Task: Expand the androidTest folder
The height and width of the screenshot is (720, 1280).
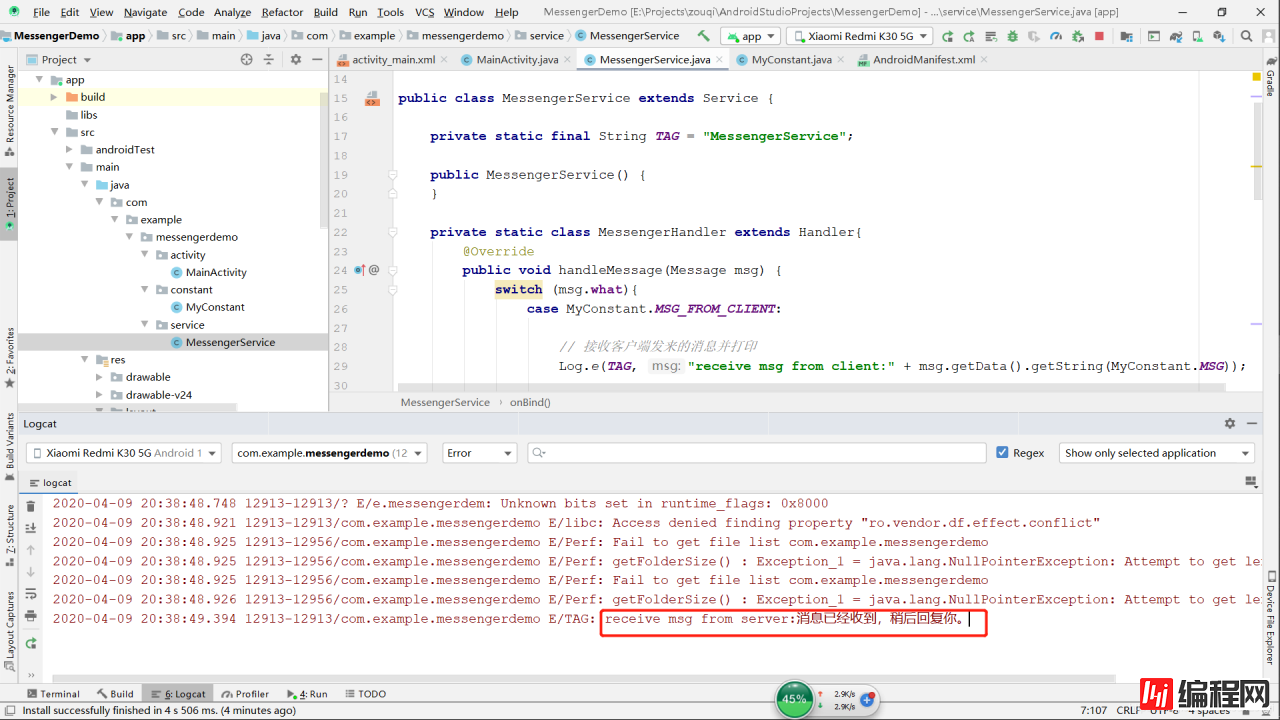Action: pyautogui.click(x=69, y=150)
